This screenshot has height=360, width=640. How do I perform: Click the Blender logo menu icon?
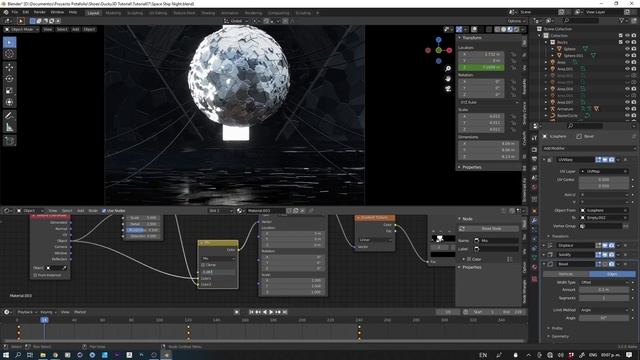click(6, 12)
